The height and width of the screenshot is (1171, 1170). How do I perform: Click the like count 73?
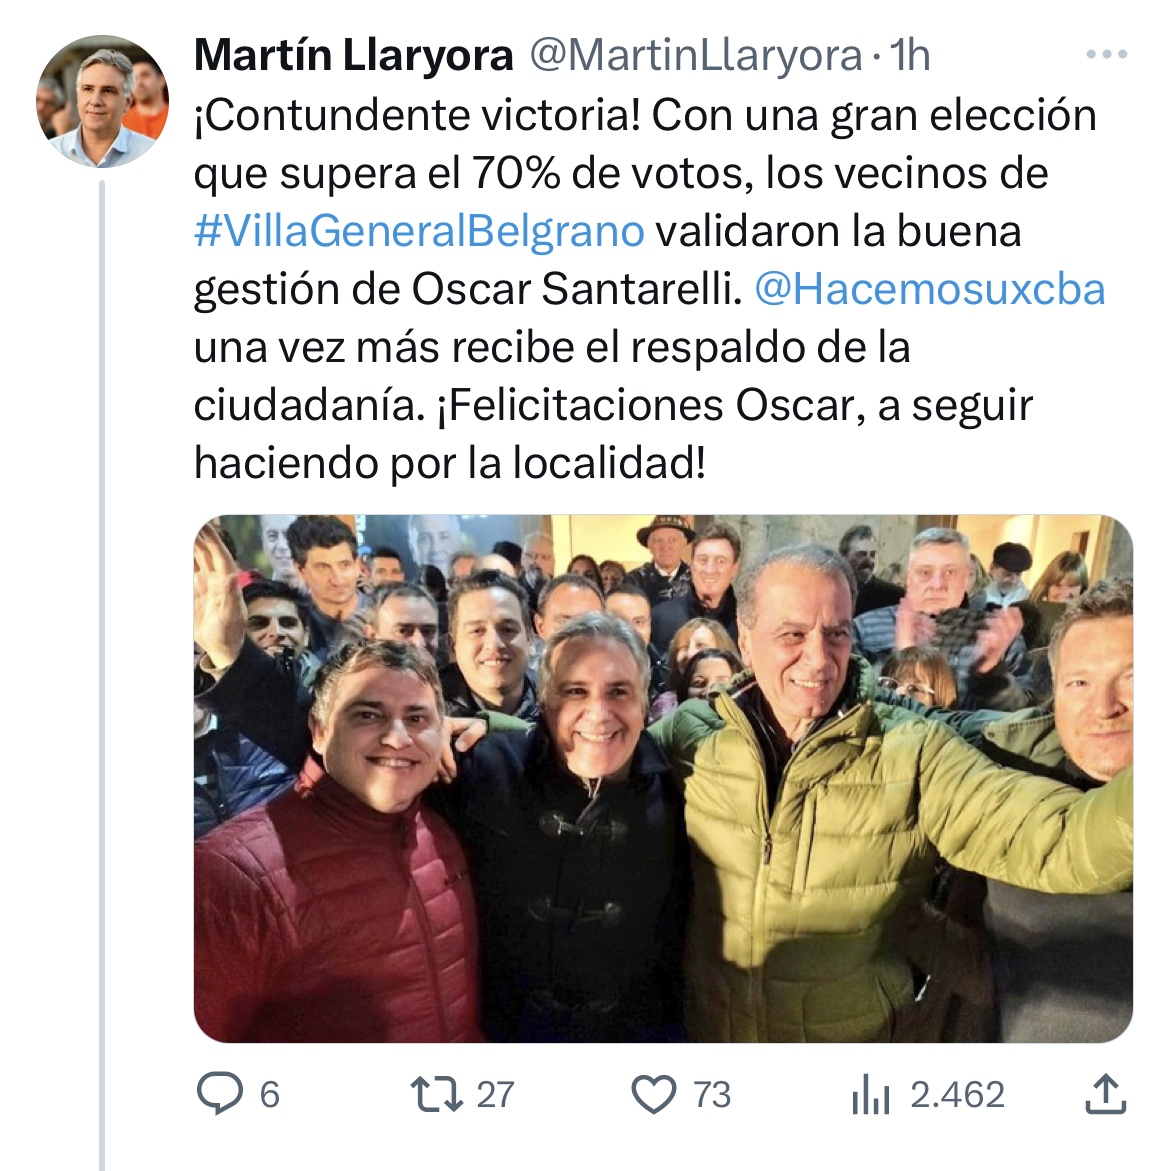[712, 1095]
